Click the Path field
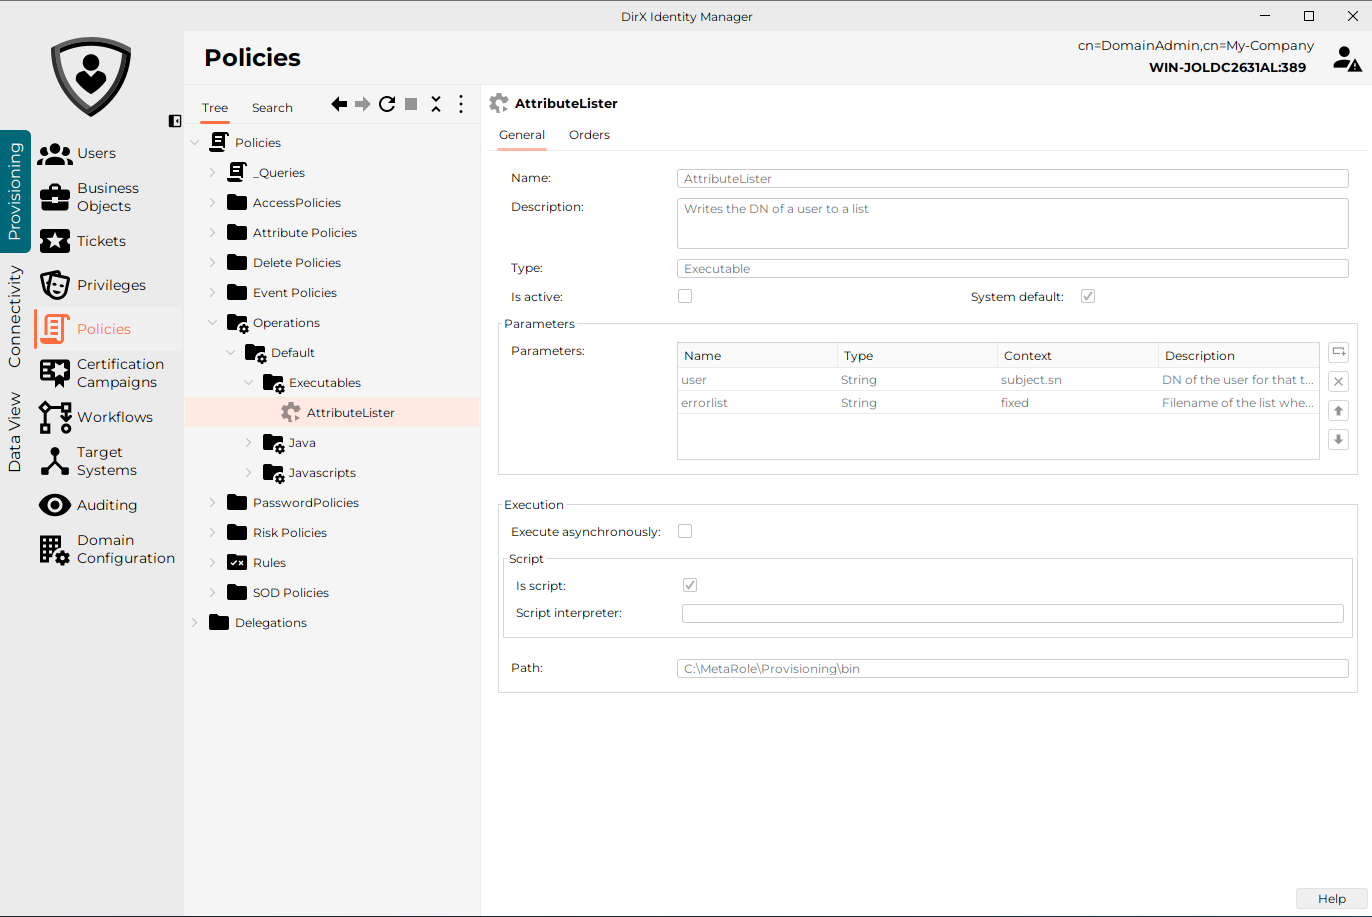The width and height of the screenshot is (1372, 917). tap(1012, 668)
